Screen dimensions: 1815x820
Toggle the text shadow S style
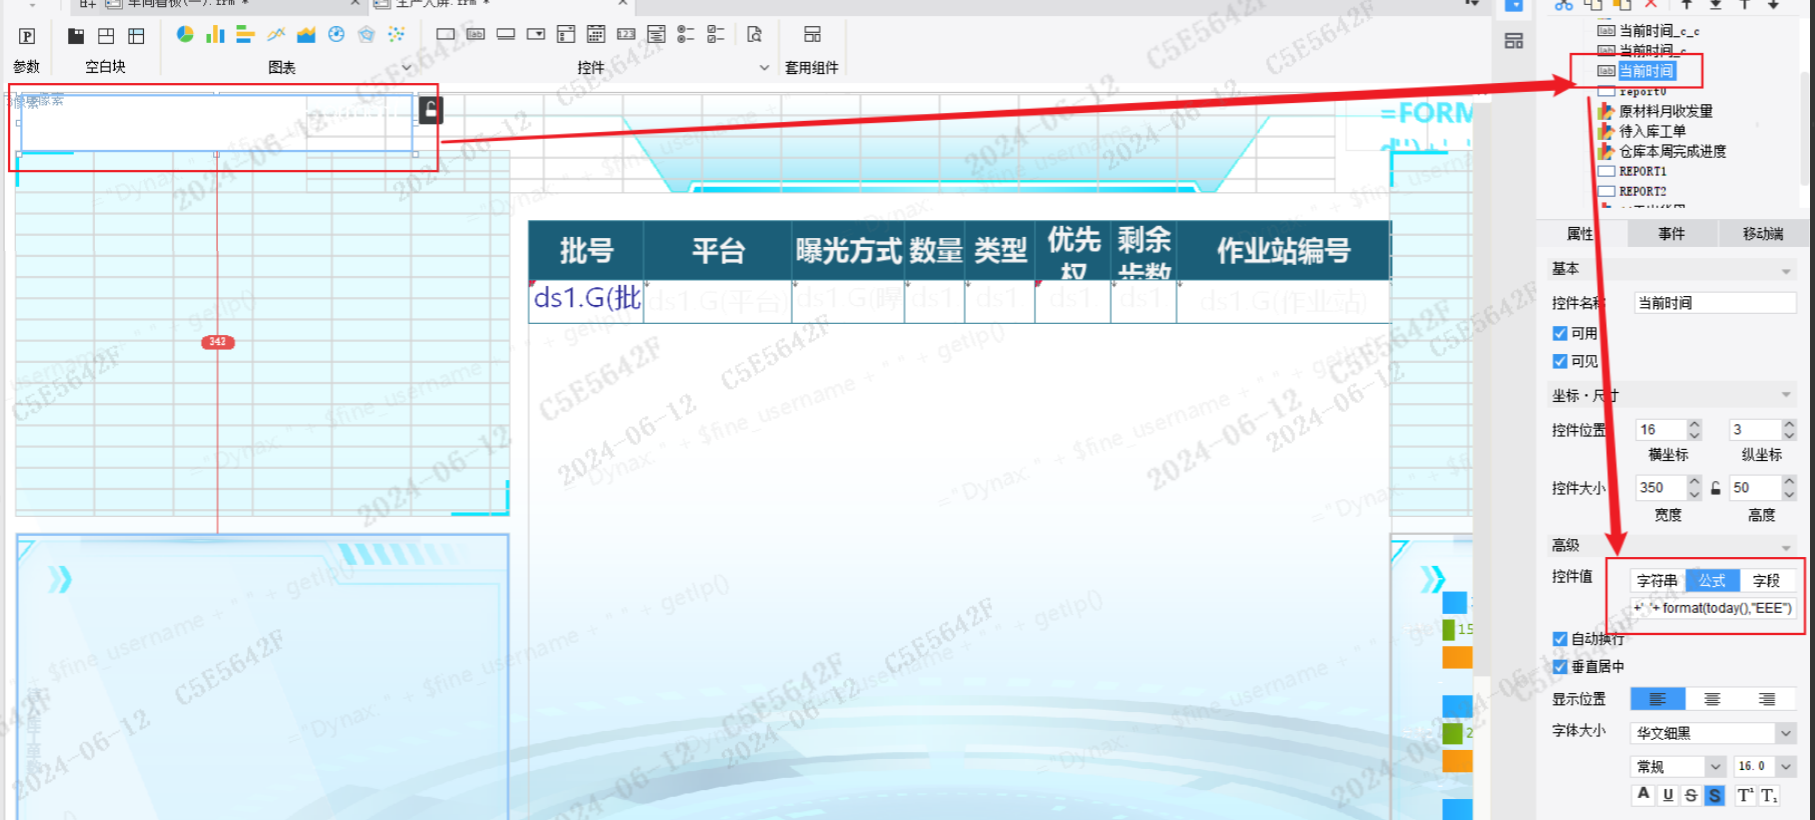[1715, 795]
